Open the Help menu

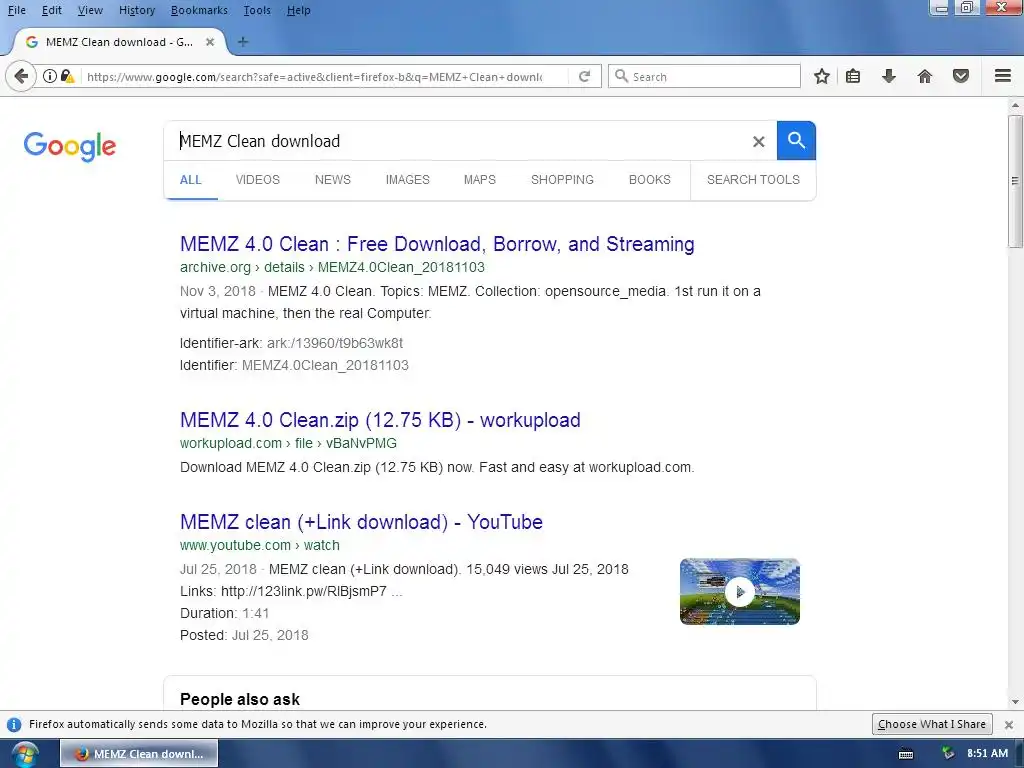point(298,10)
